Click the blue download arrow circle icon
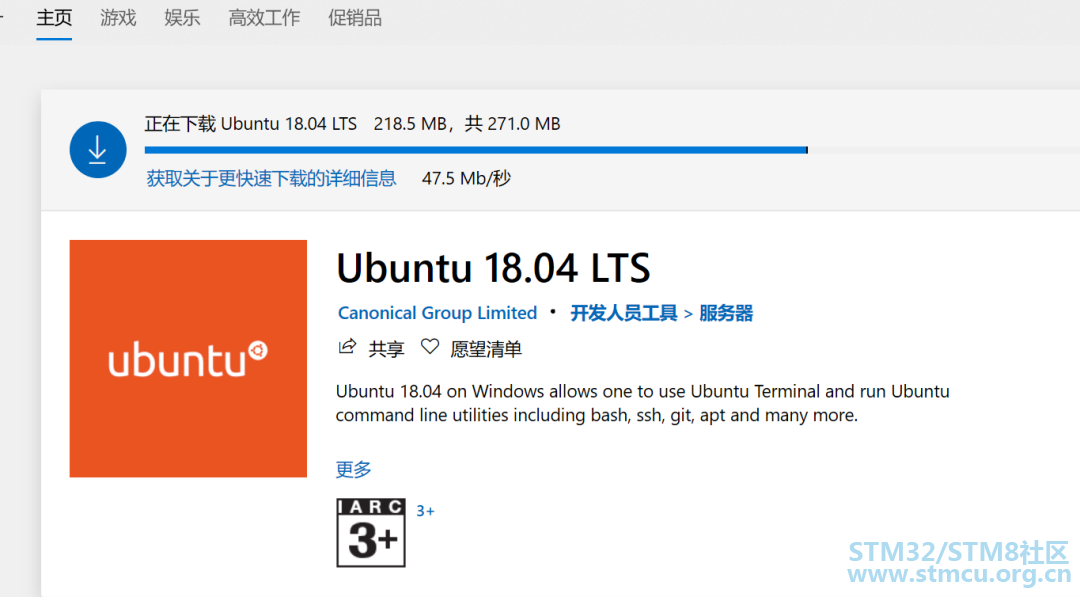This screenshot has height=597, width=1080. pyautogui.click(x=98, y=149)
